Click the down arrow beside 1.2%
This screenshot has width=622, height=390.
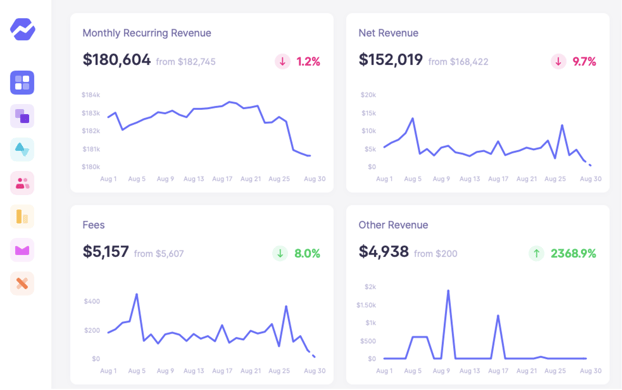(x=282, y=61)
